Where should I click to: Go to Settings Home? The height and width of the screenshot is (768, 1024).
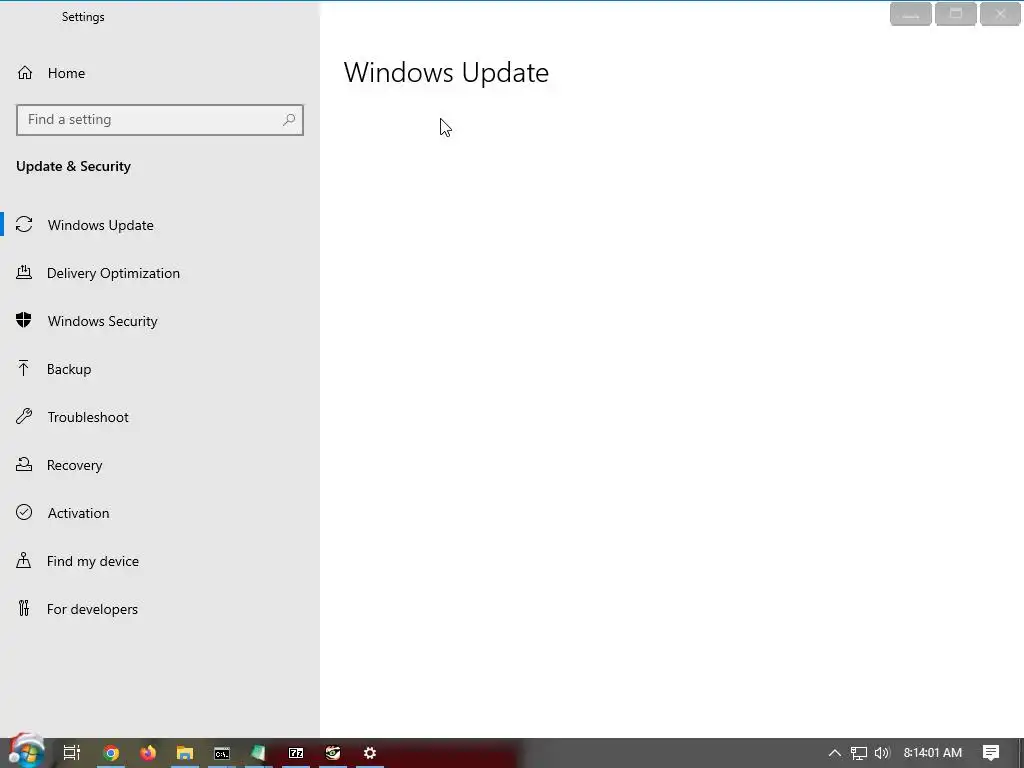pyautogui.click(x=51, y=73)
